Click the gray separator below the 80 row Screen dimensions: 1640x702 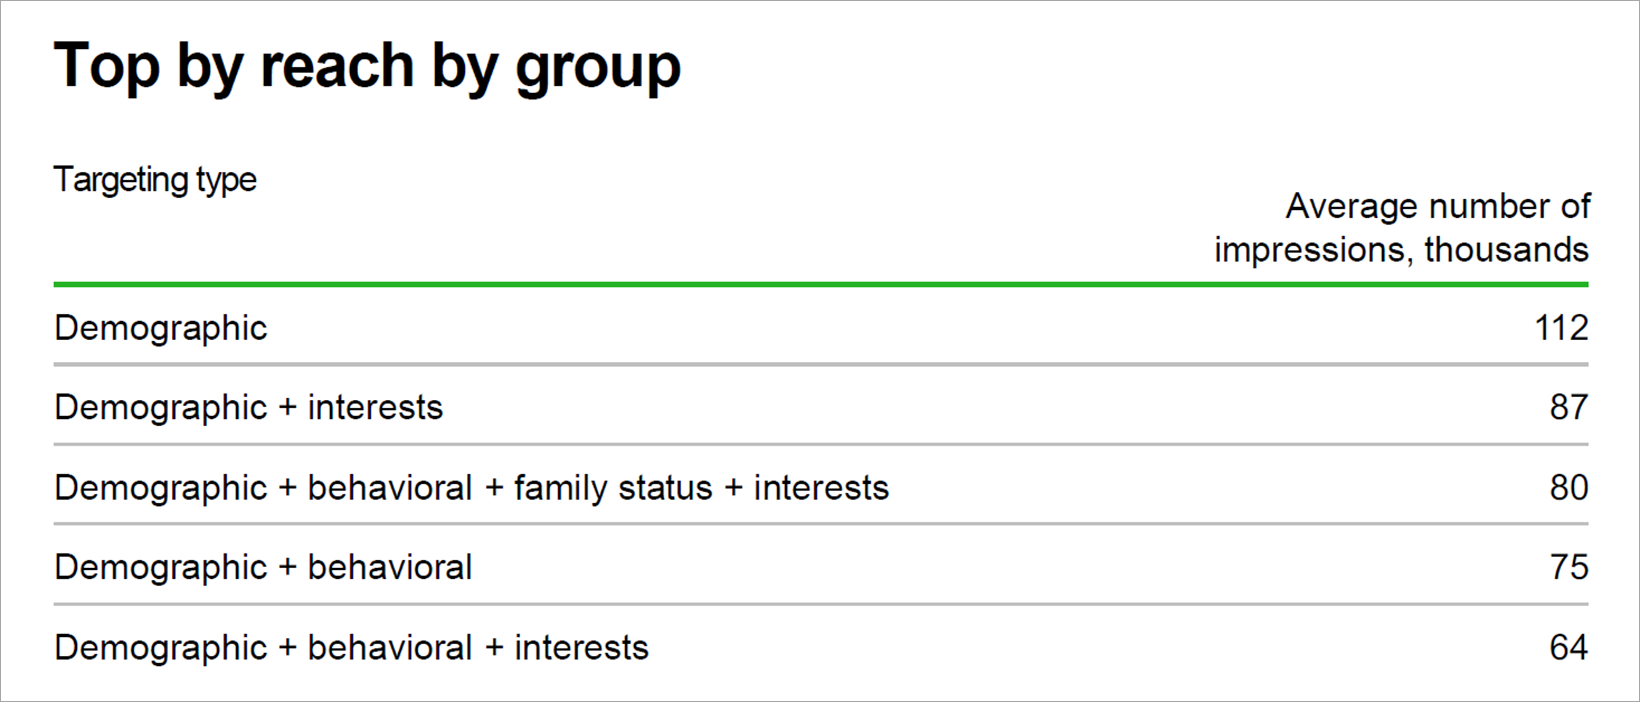click(820, 524)
